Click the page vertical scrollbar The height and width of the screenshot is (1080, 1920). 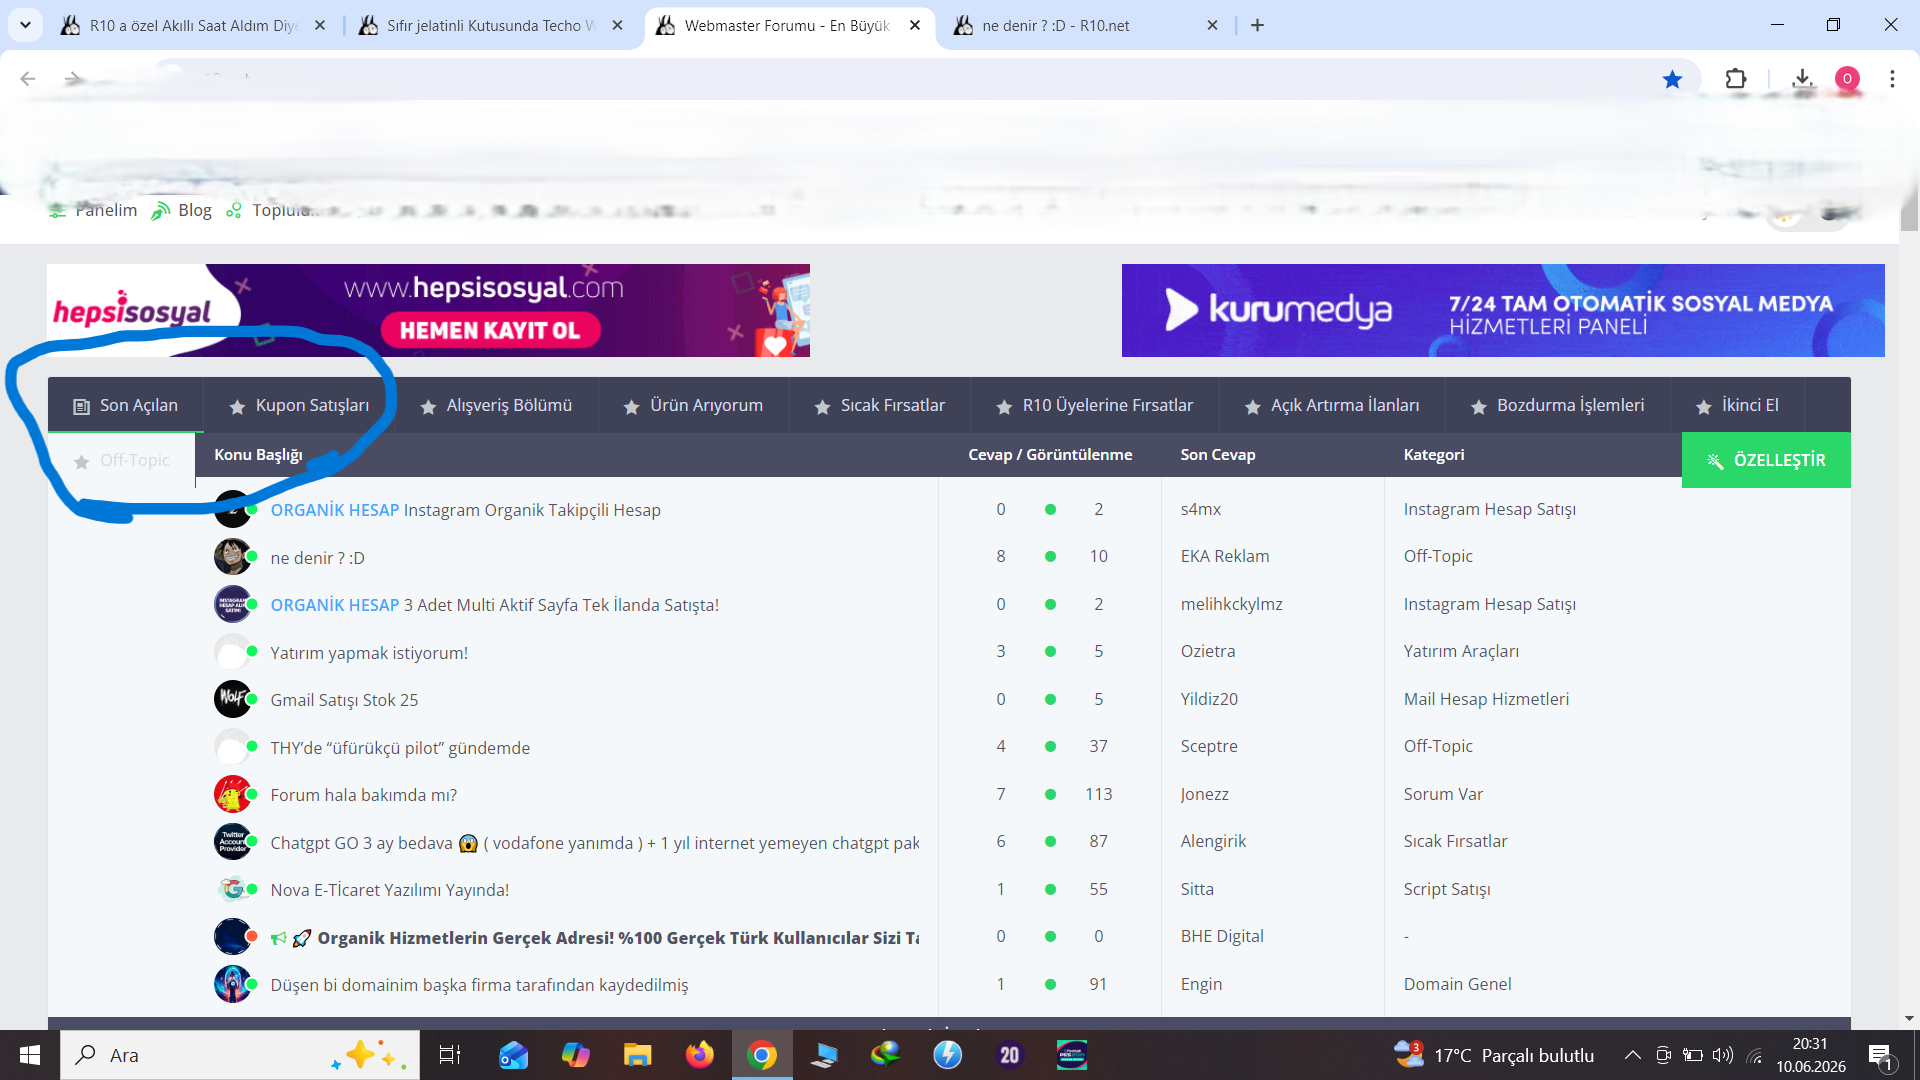coord(1909,600)
